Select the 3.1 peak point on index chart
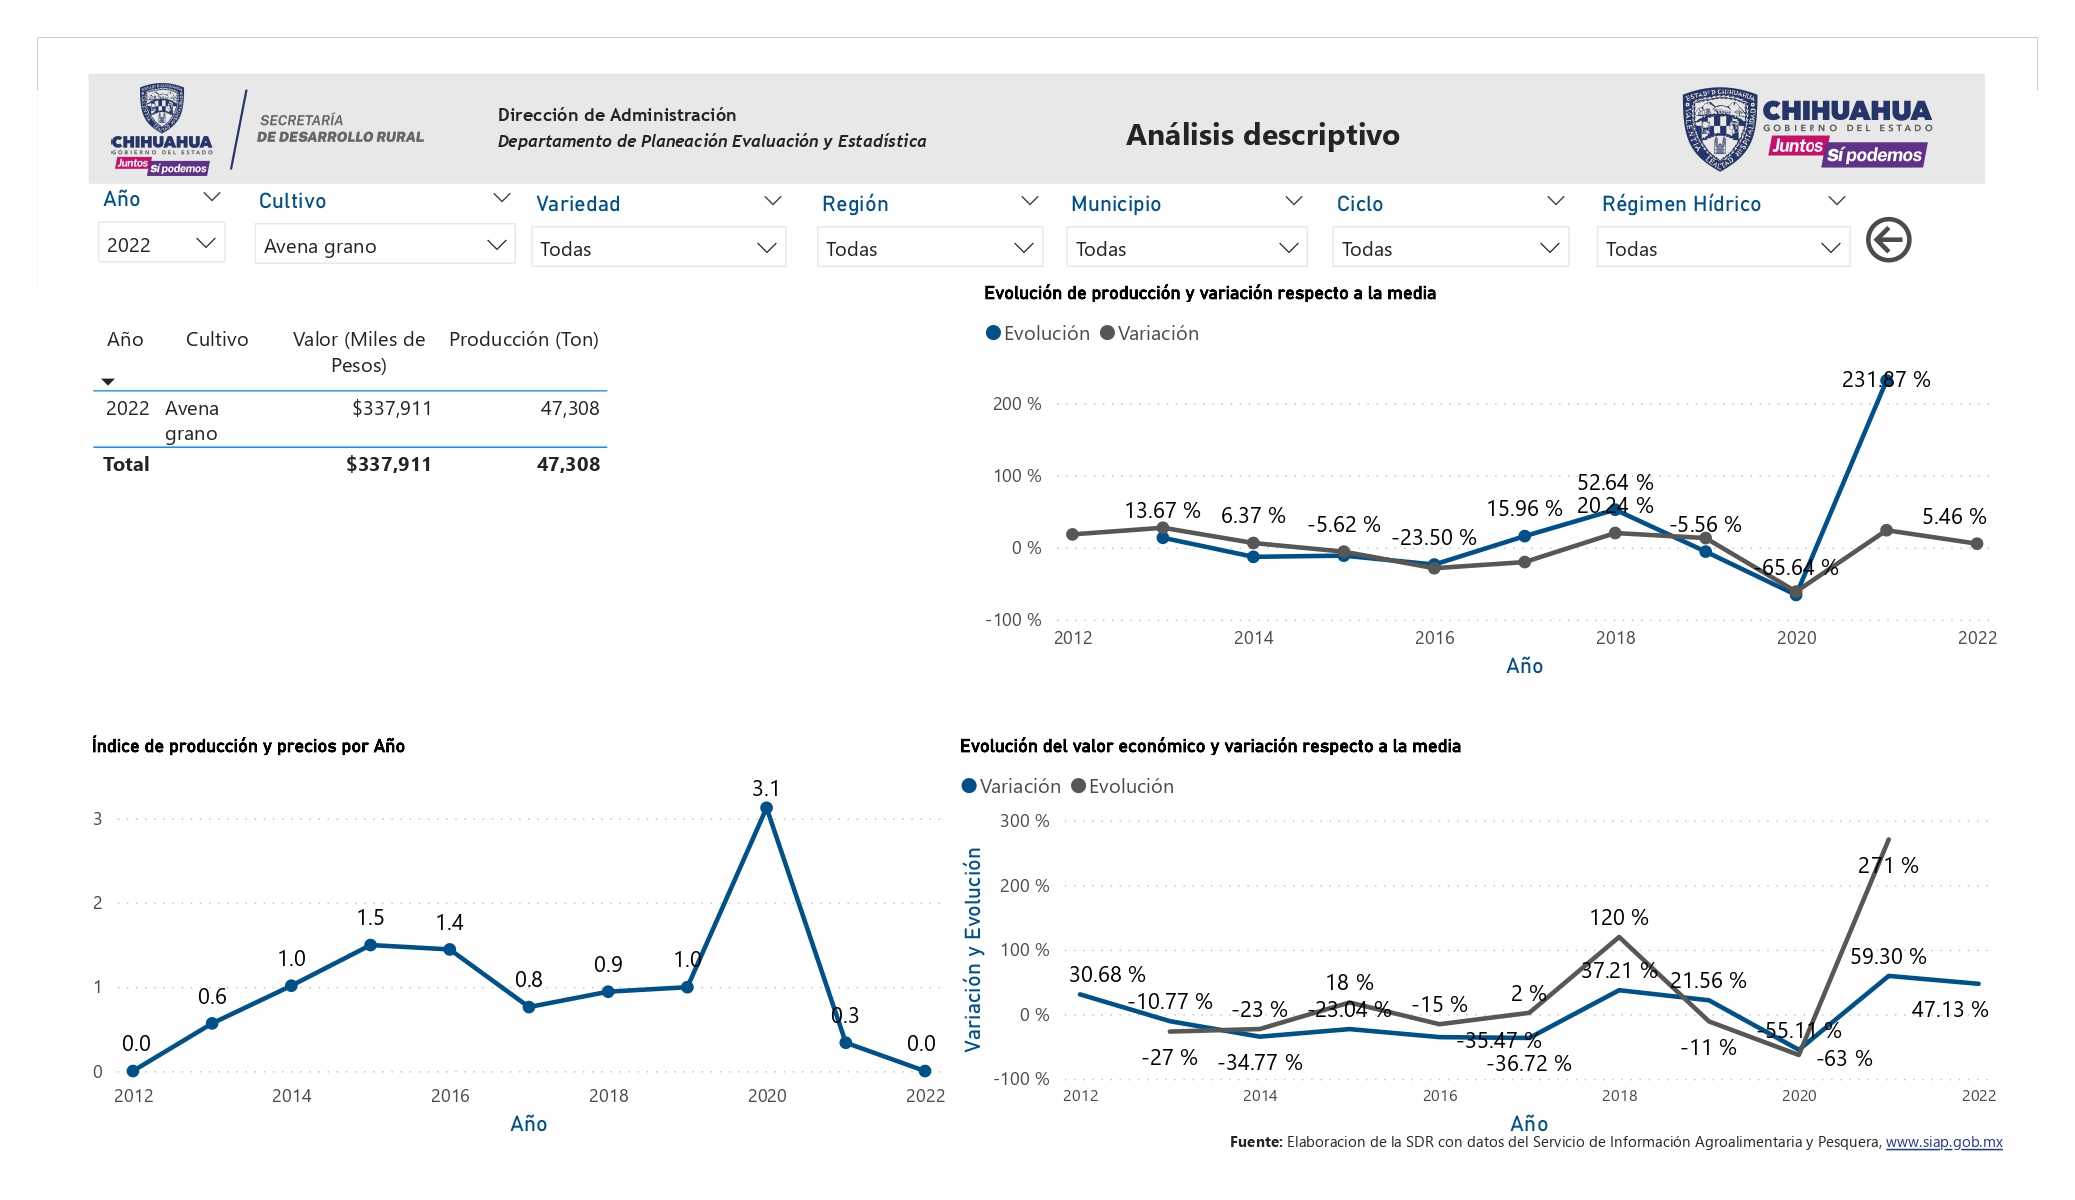The image size is (2075, 1200). click(x=766, y=808)
